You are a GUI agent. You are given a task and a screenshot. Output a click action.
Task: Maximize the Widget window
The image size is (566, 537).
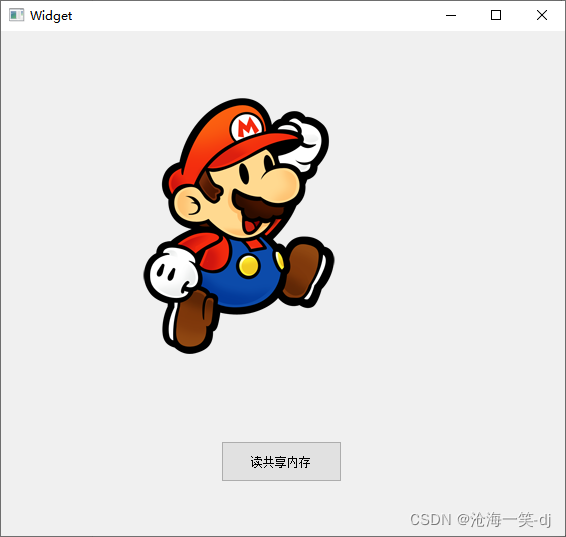pyautogui.click(x=496, y=16)
